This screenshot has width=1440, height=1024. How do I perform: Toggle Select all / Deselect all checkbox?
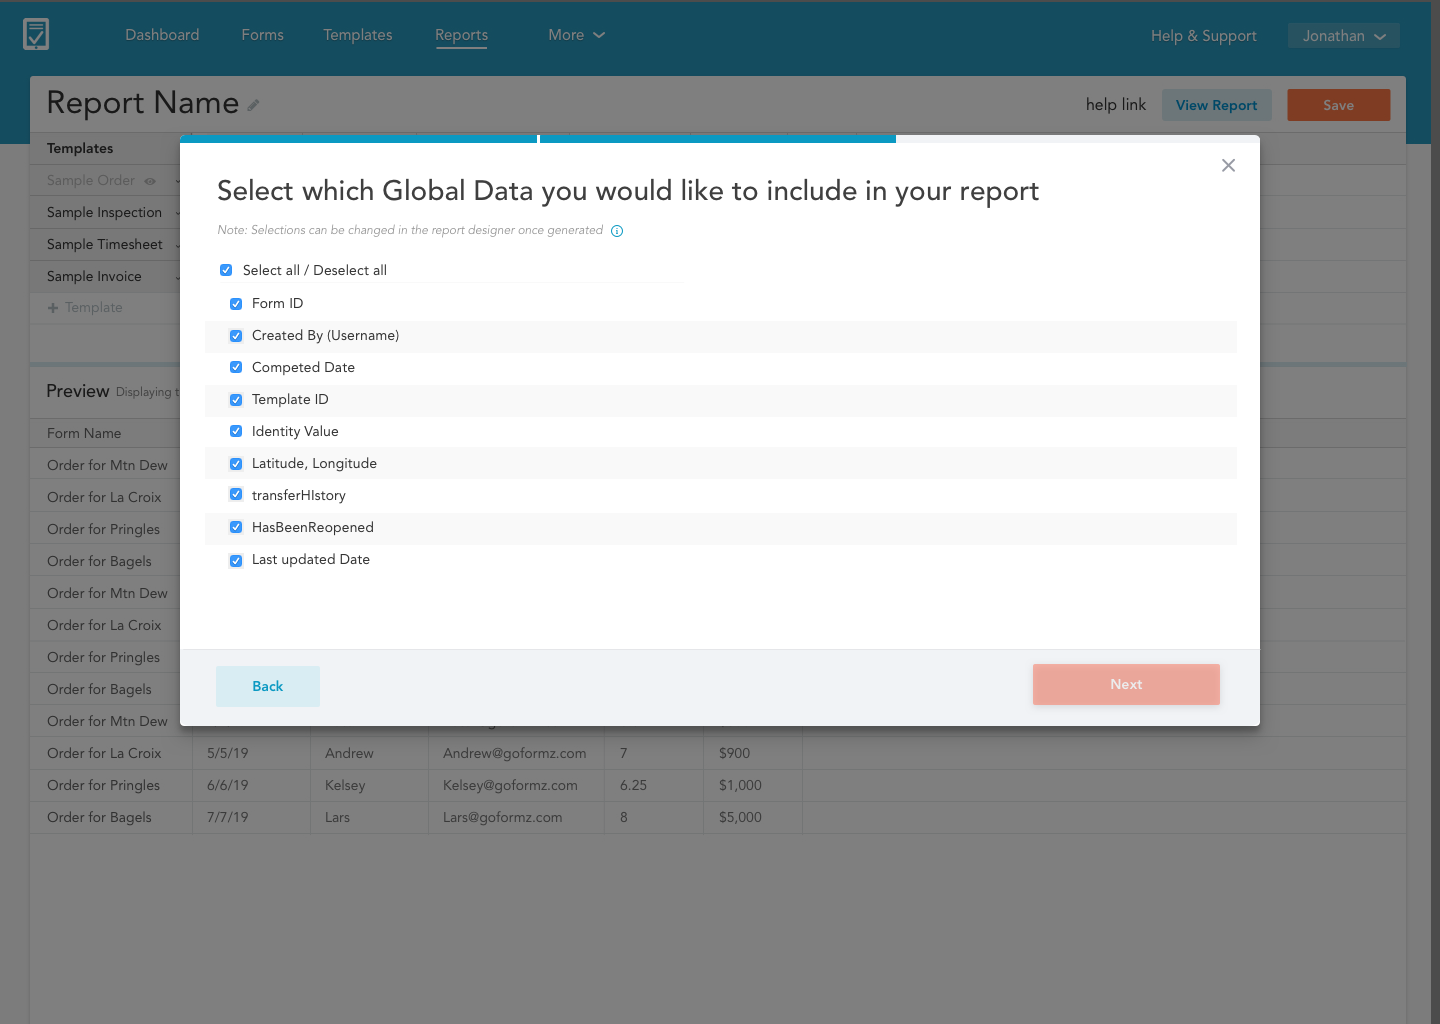pos(226,270)
